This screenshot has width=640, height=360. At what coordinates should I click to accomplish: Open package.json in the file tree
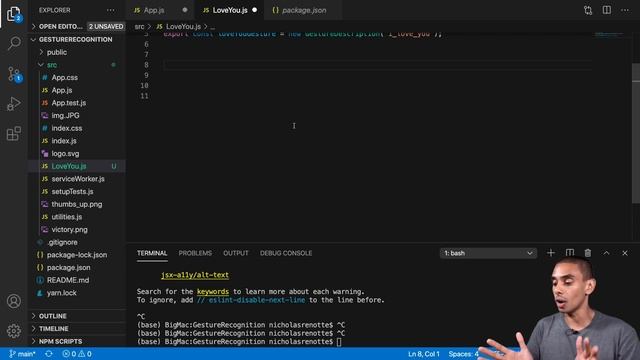click(68, 267)
